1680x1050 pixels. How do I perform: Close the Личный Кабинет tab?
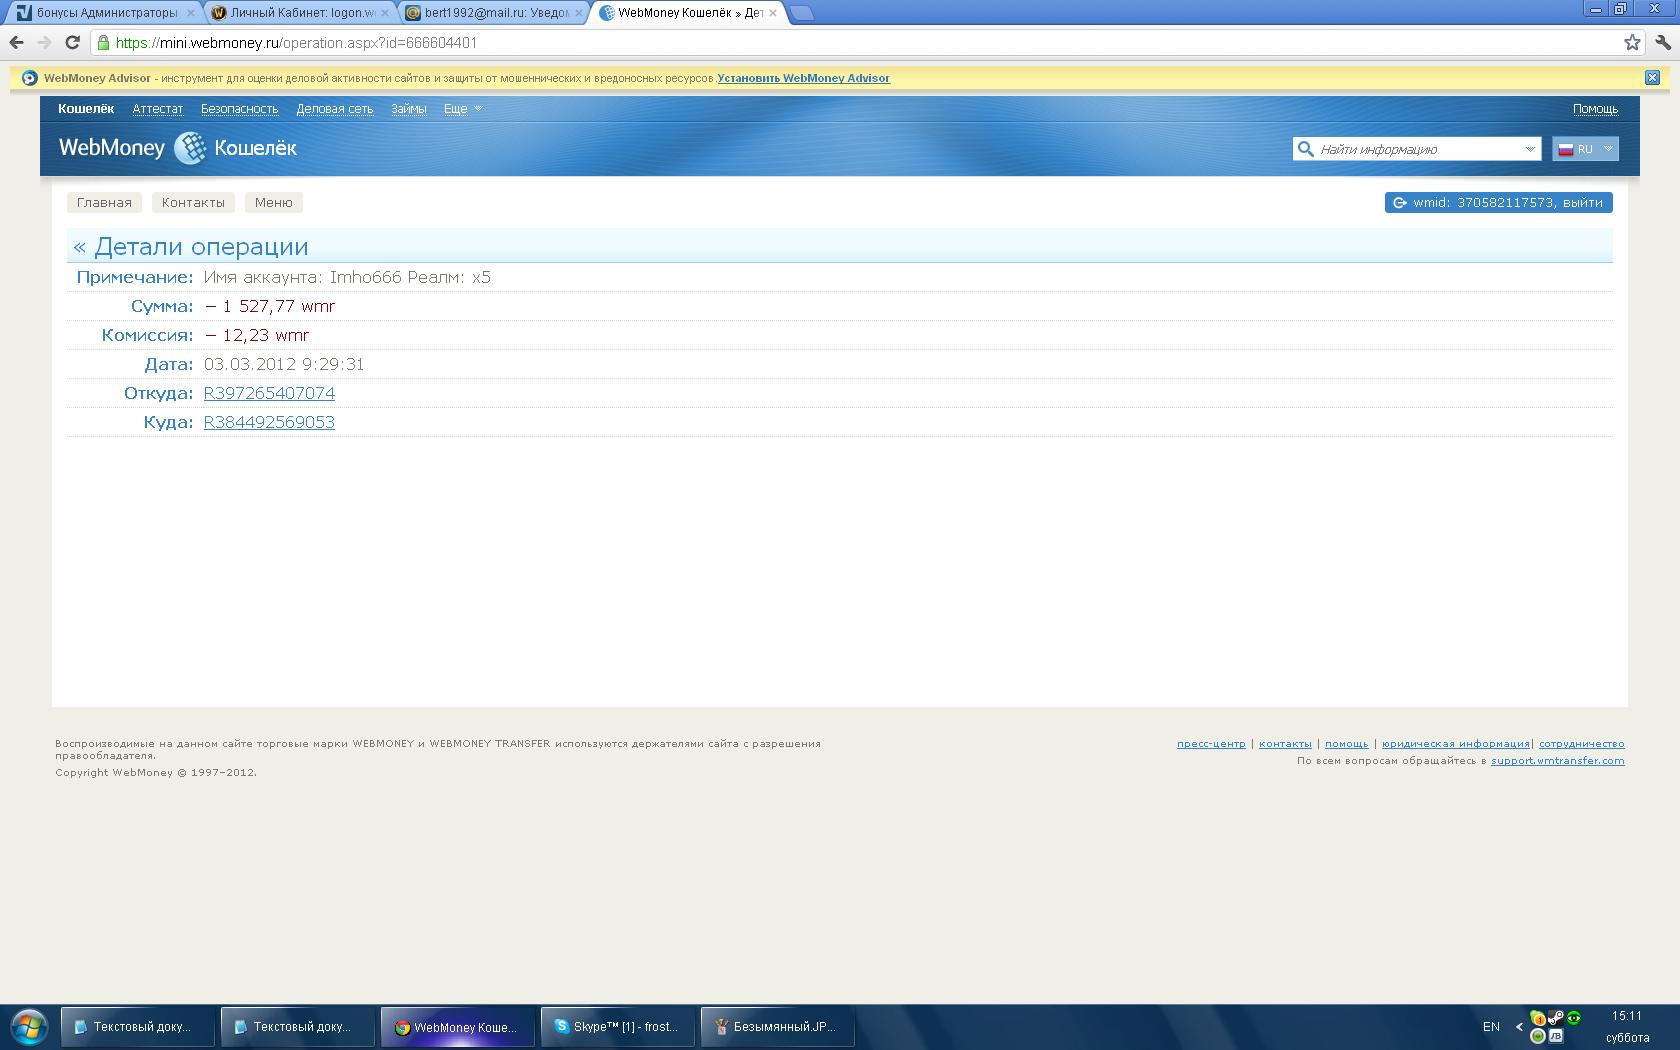click(x=385, y=13)
